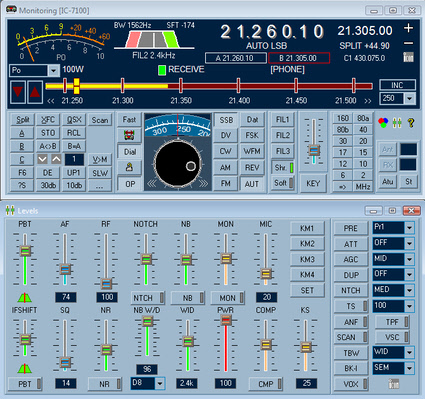This screenshot has height=399, width=425.
Task: Click the Fast tuning button
Action: coord(129,119)
